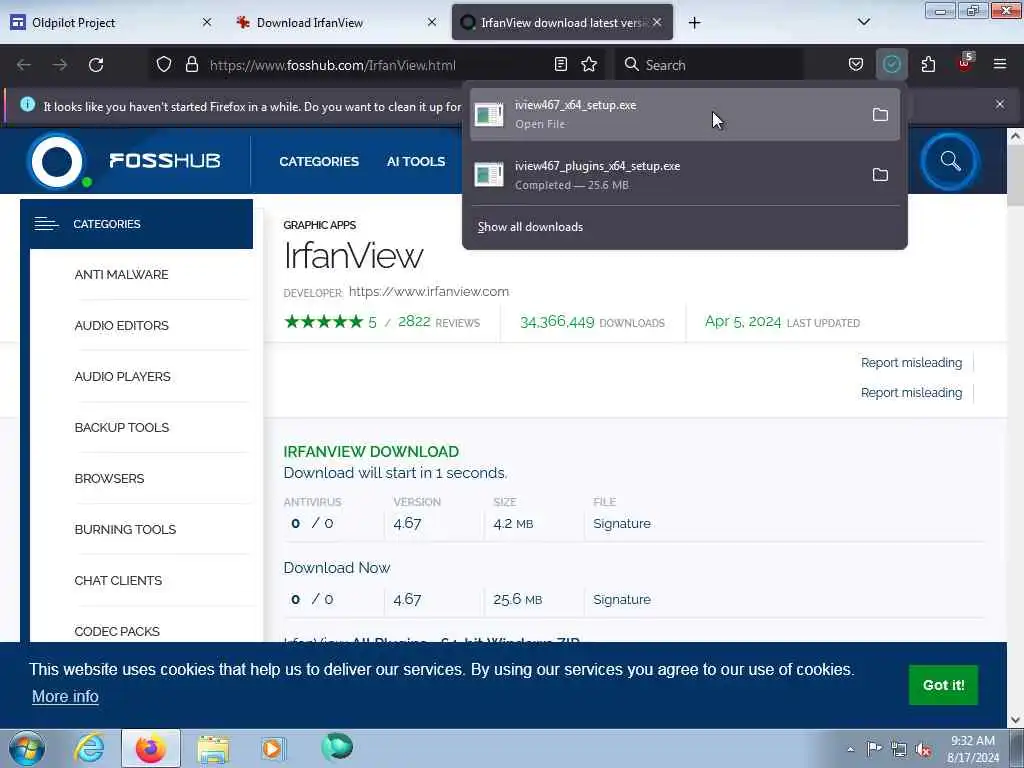The image size is (1024, 768).
Task: Open the FossHub site search magnifier
Action: (x=950, y=161)
